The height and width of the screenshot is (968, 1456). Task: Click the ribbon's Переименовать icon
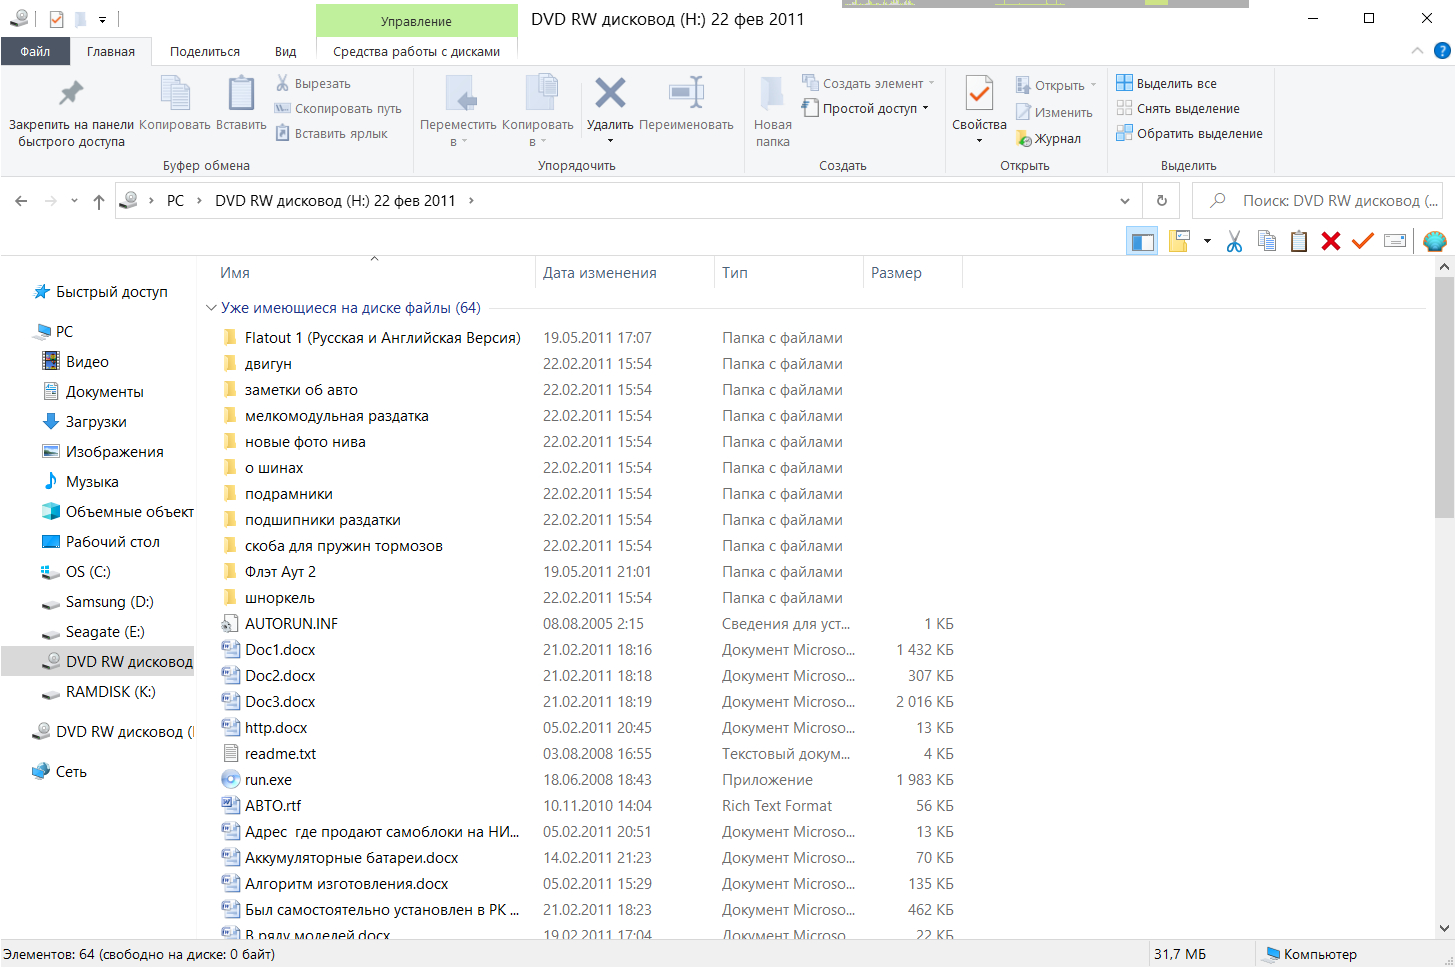[686, 93]
